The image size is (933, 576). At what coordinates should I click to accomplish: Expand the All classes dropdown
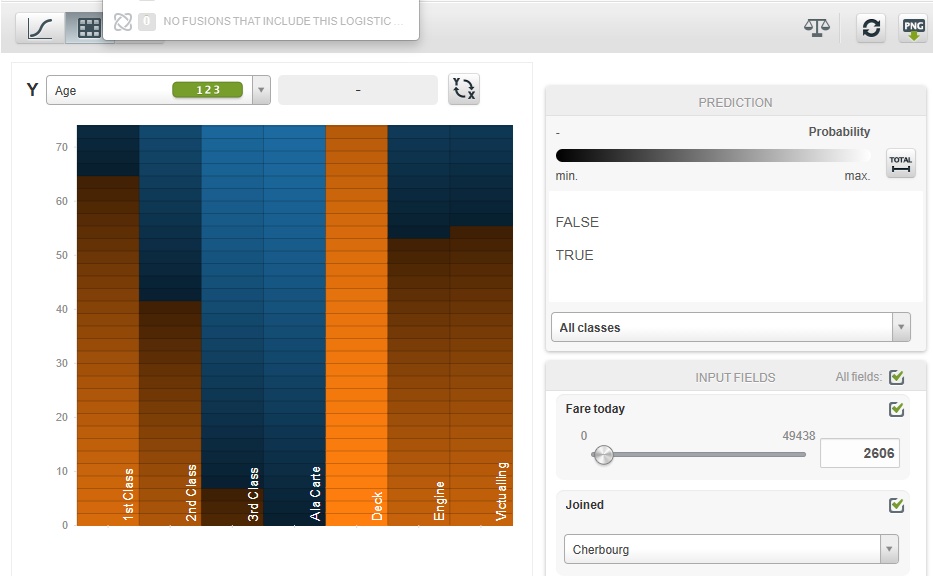click(900, 327)
